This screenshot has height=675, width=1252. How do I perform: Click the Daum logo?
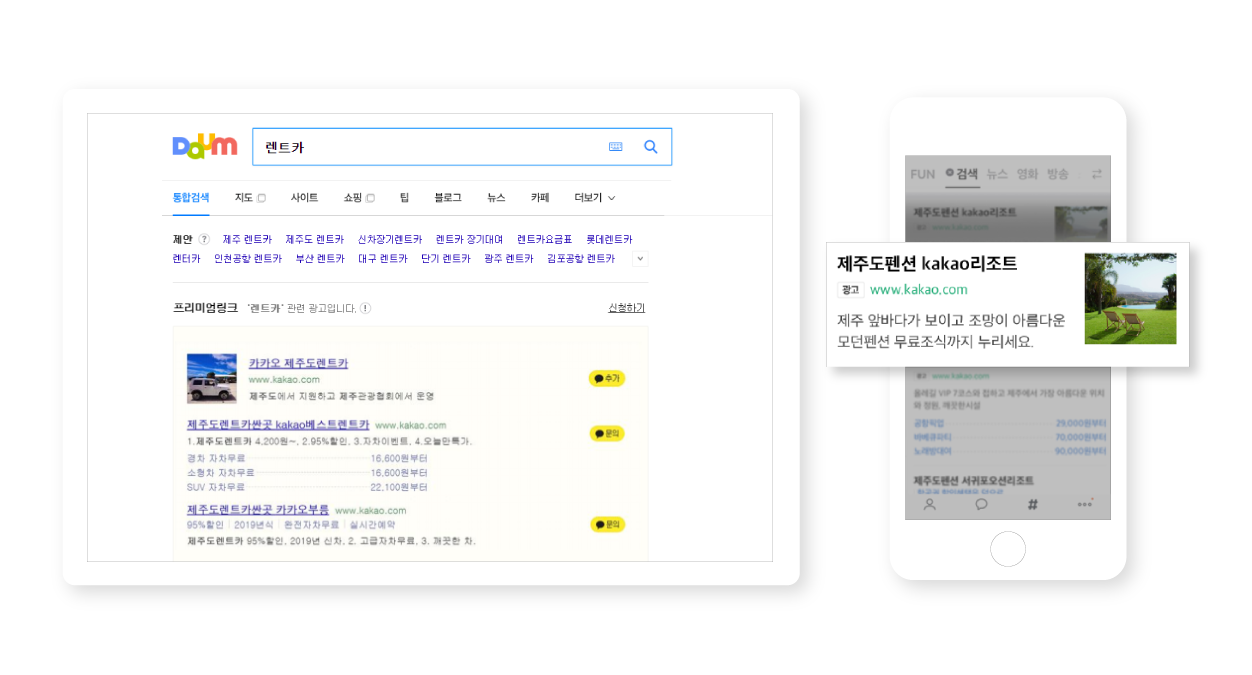(205, 146)
